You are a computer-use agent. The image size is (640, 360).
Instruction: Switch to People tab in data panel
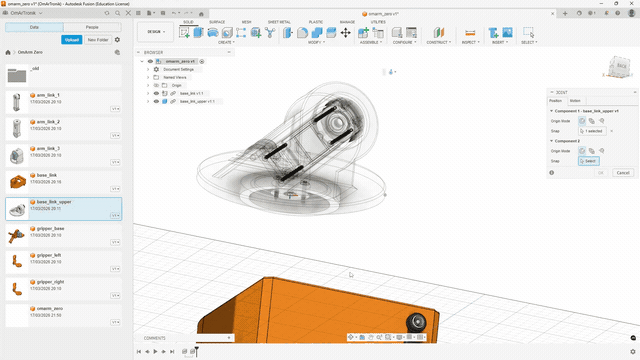[92, 27]
